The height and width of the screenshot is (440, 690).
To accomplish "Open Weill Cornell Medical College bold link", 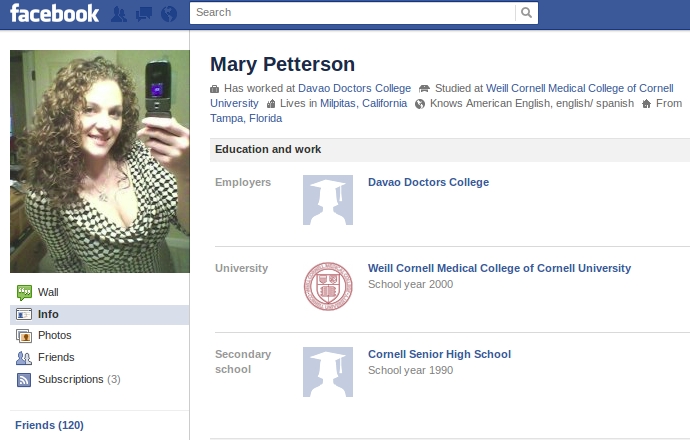I will (499, 268).
